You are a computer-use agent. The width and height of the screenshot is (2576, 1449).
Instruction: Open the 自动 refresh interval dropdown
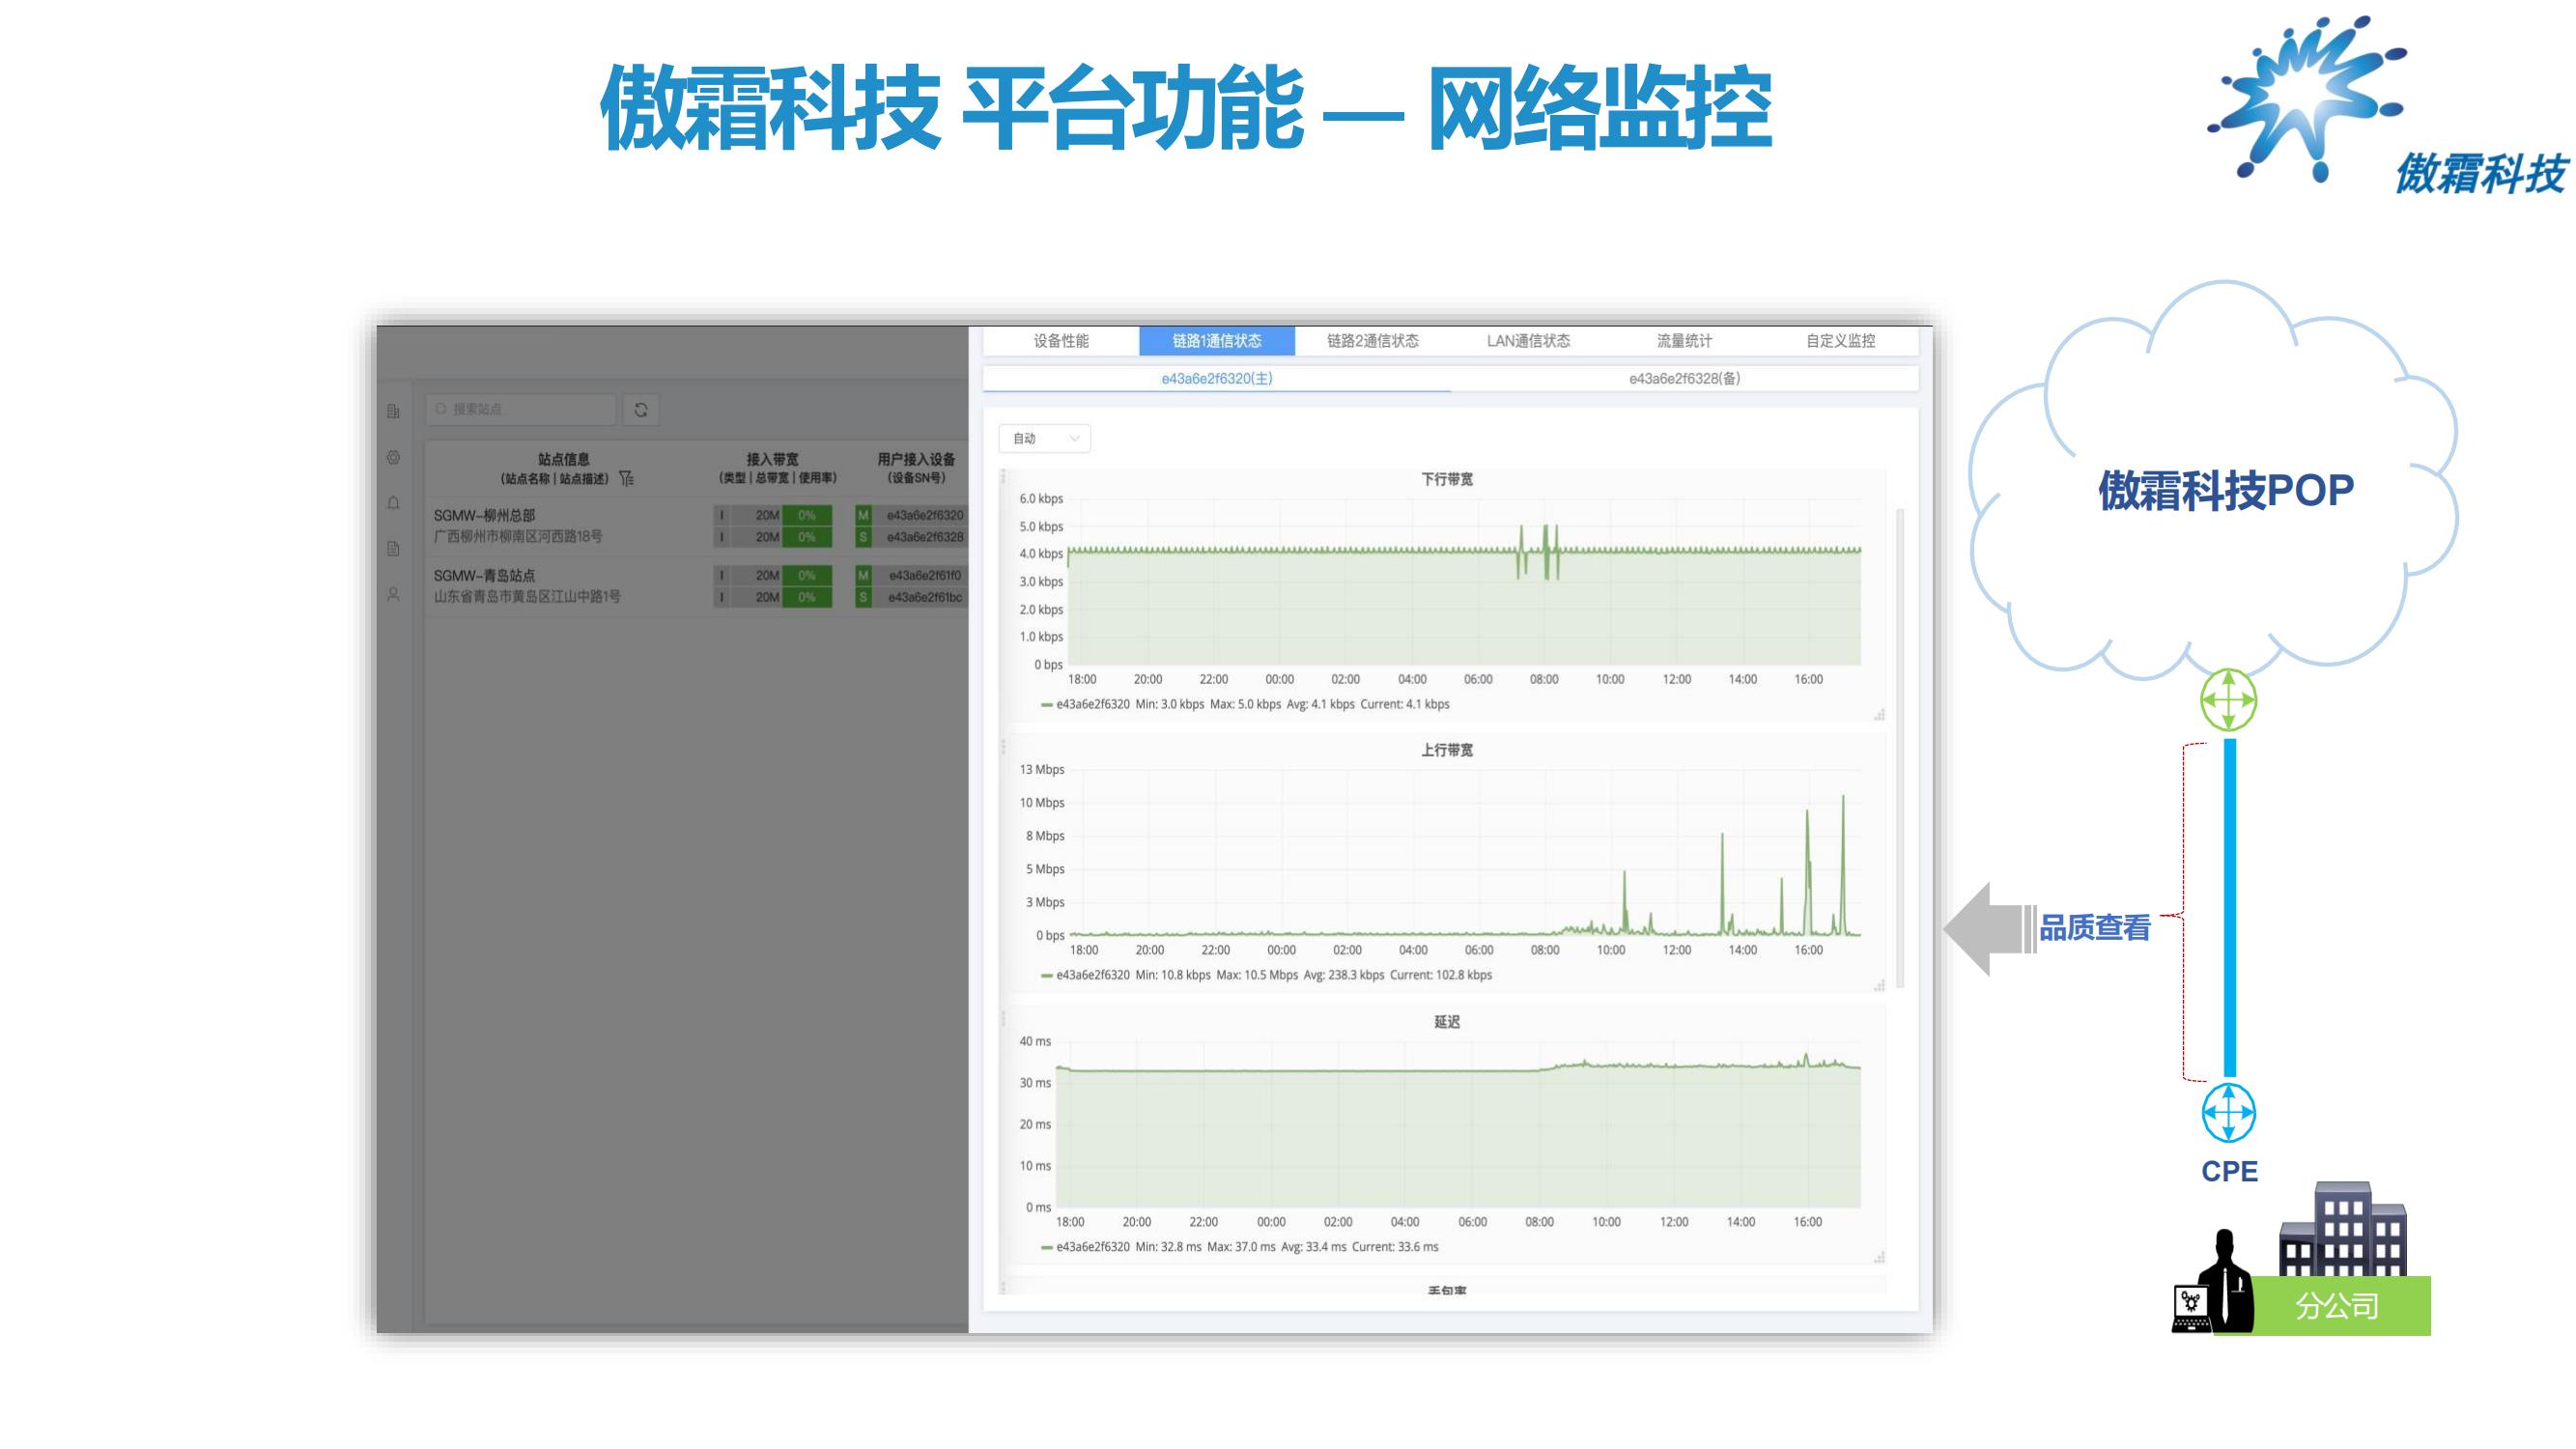[x=1044, y=438]
